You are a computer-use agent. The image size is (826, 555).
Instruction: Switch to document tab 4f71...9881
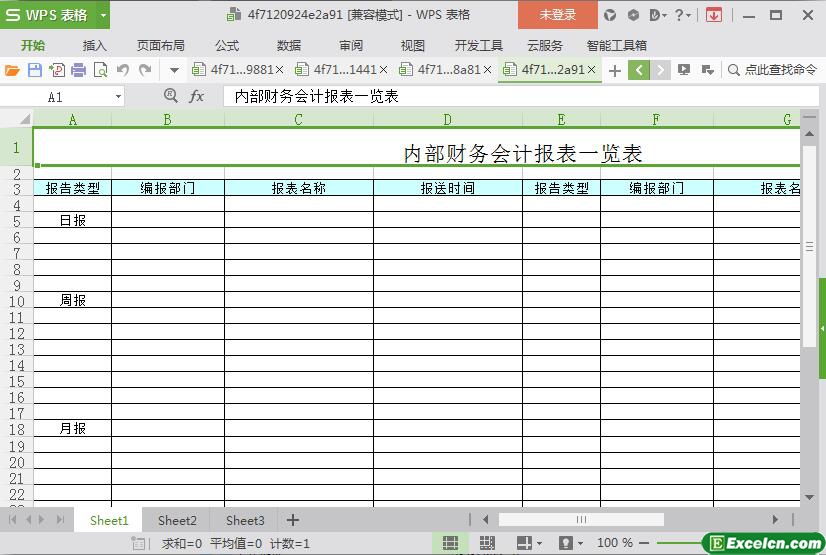(236, 70)
